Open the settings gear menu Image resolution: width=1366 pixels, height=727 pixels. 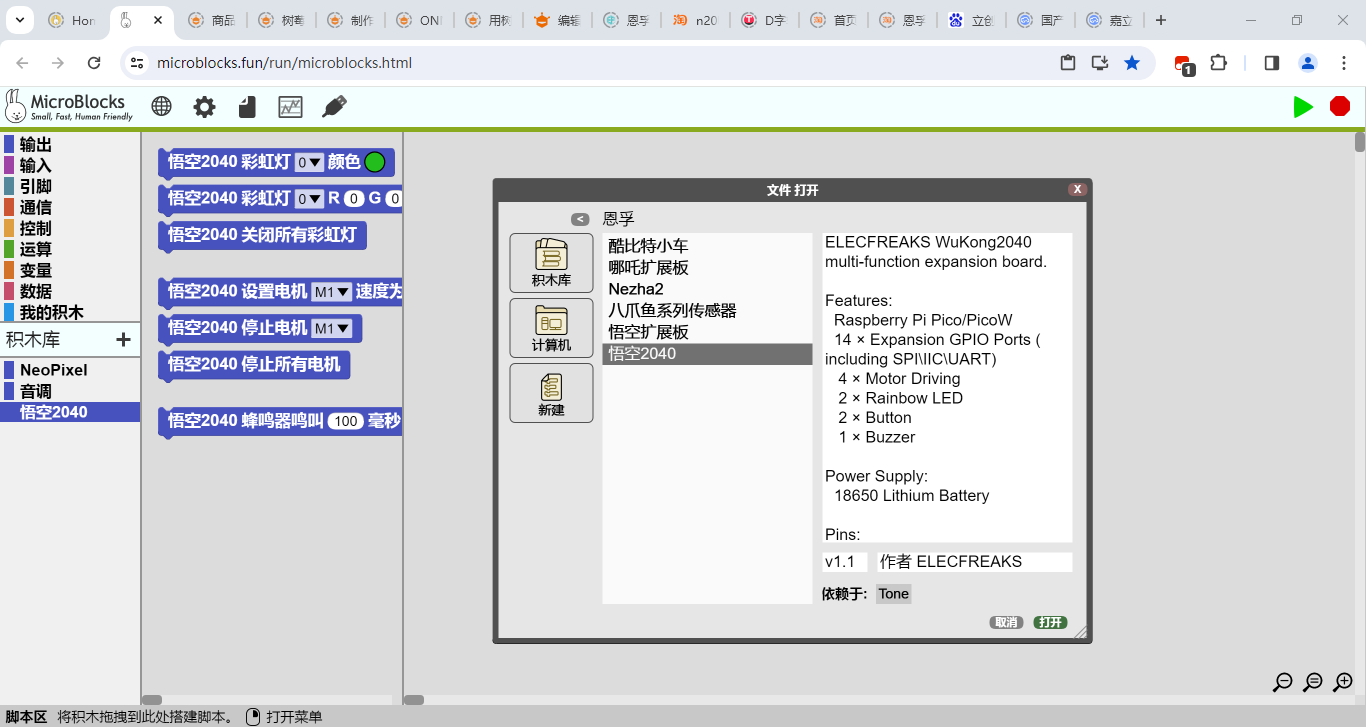[x=204, y=107]
